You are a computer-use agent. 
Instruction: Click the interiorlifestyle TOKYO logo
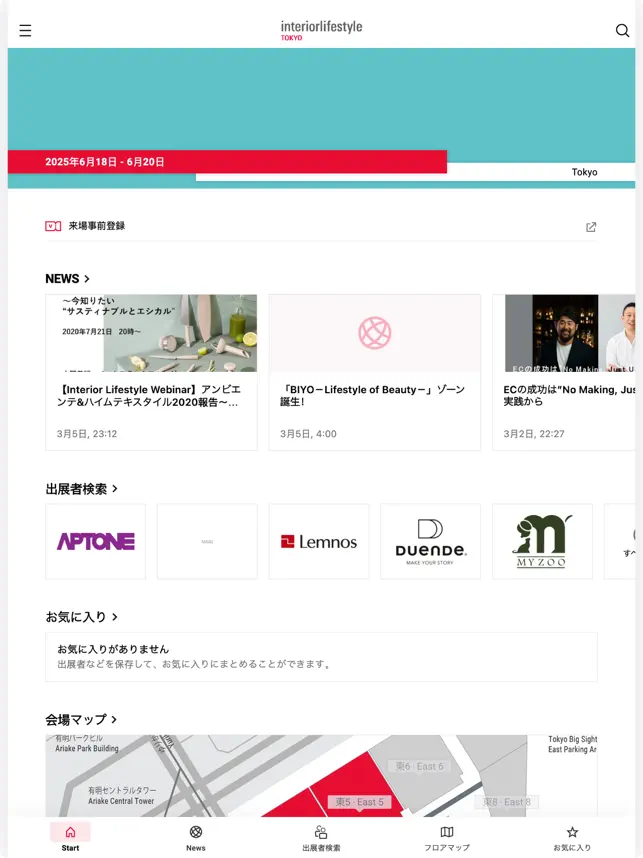321,30
